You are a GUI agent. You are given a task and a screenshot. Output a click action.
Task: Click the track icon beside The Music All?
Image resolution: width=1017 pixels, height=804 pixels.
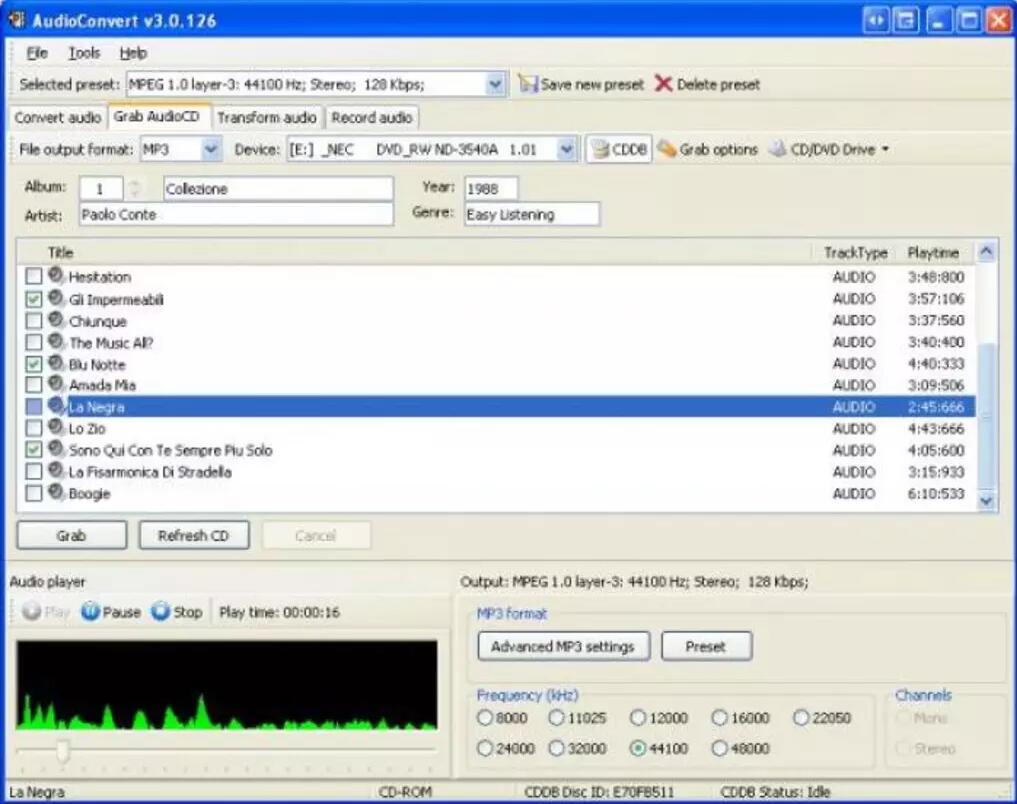pyautogui.click(x=56, y=341)
